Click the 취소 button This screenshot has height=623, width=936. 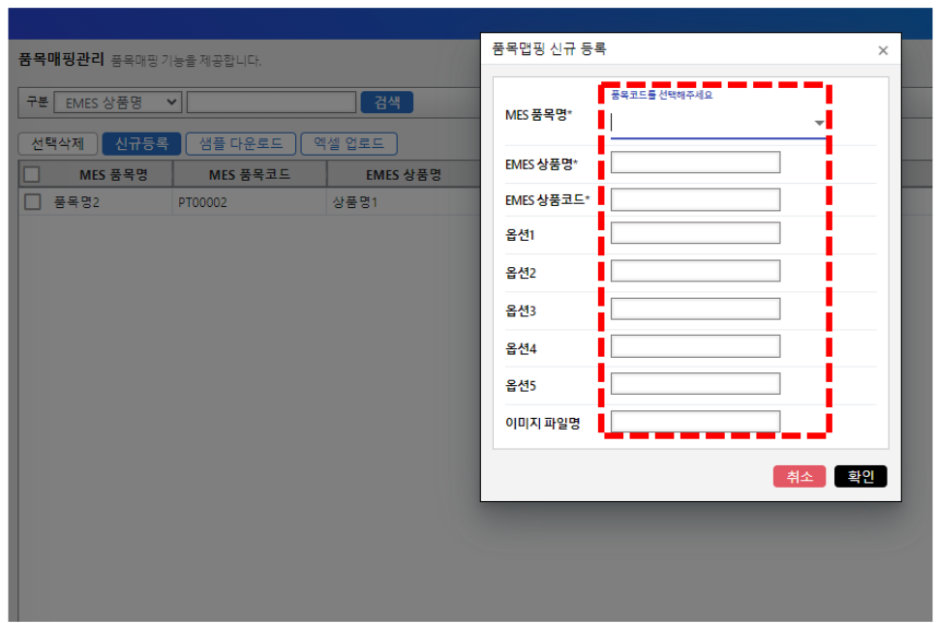tap(799, 476)
